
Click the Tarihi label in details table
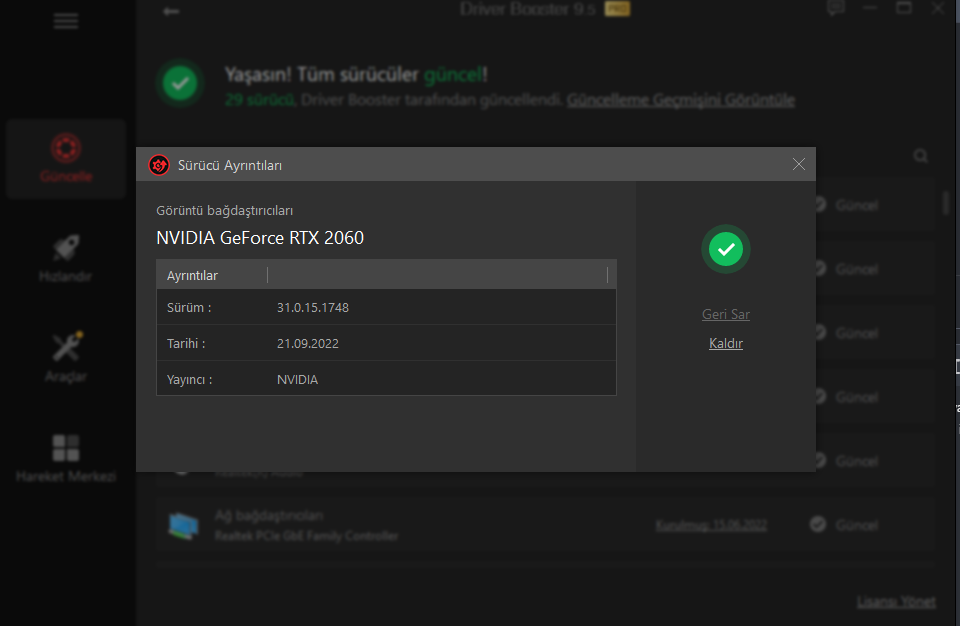(x=186, y=344)
